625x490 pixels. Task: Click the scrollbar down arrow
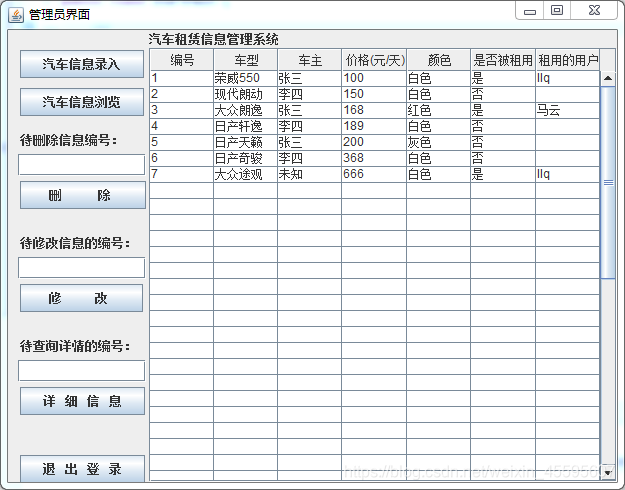tap(608, 473)
